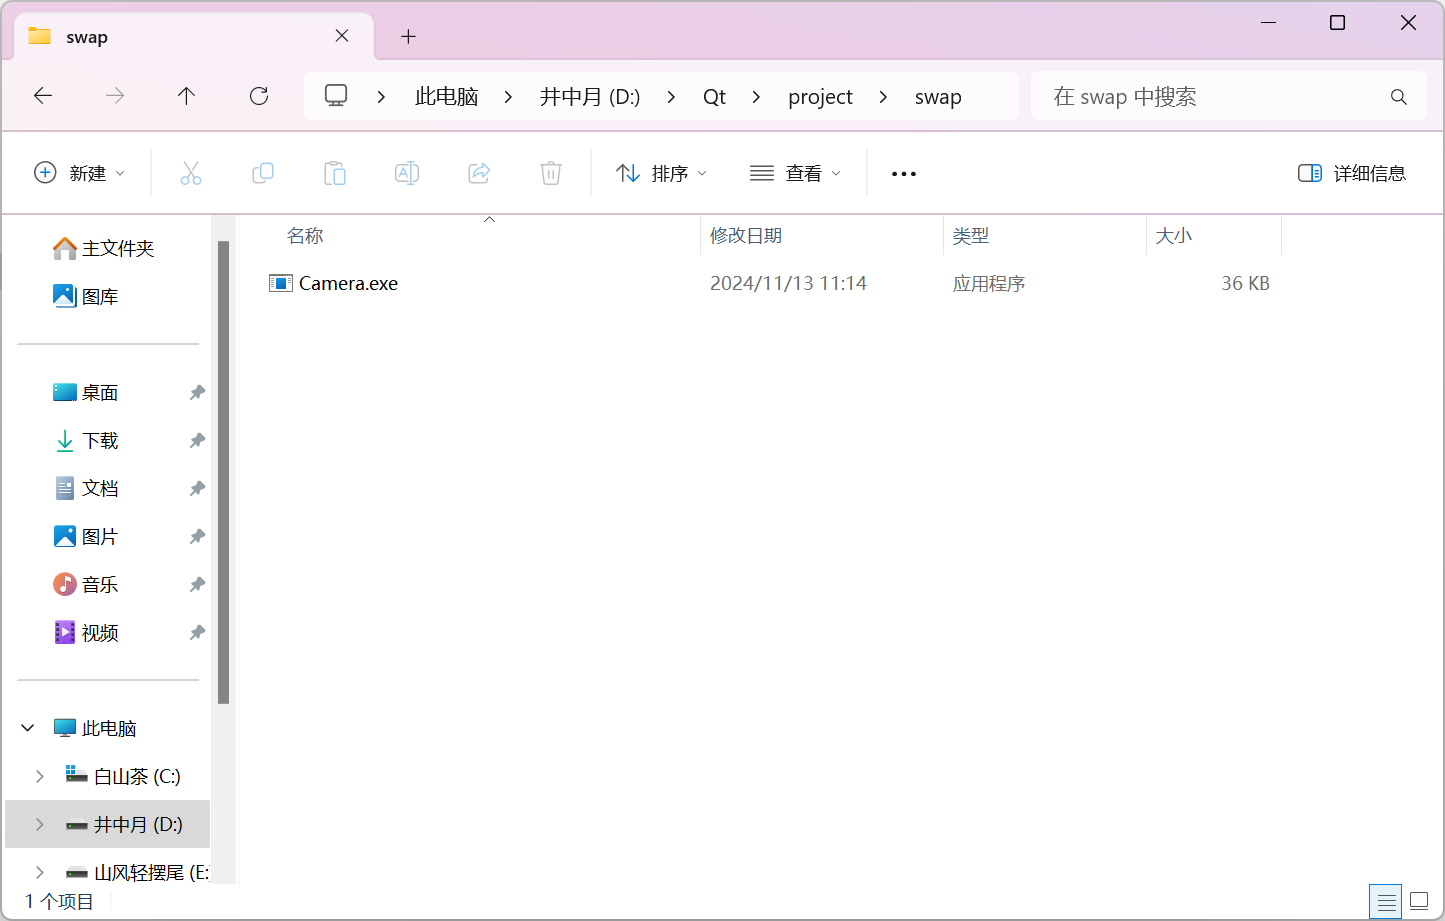
Task: Expand the 山风轻摆尾 (E:) drive node
Action: click(x=40, y=872)
